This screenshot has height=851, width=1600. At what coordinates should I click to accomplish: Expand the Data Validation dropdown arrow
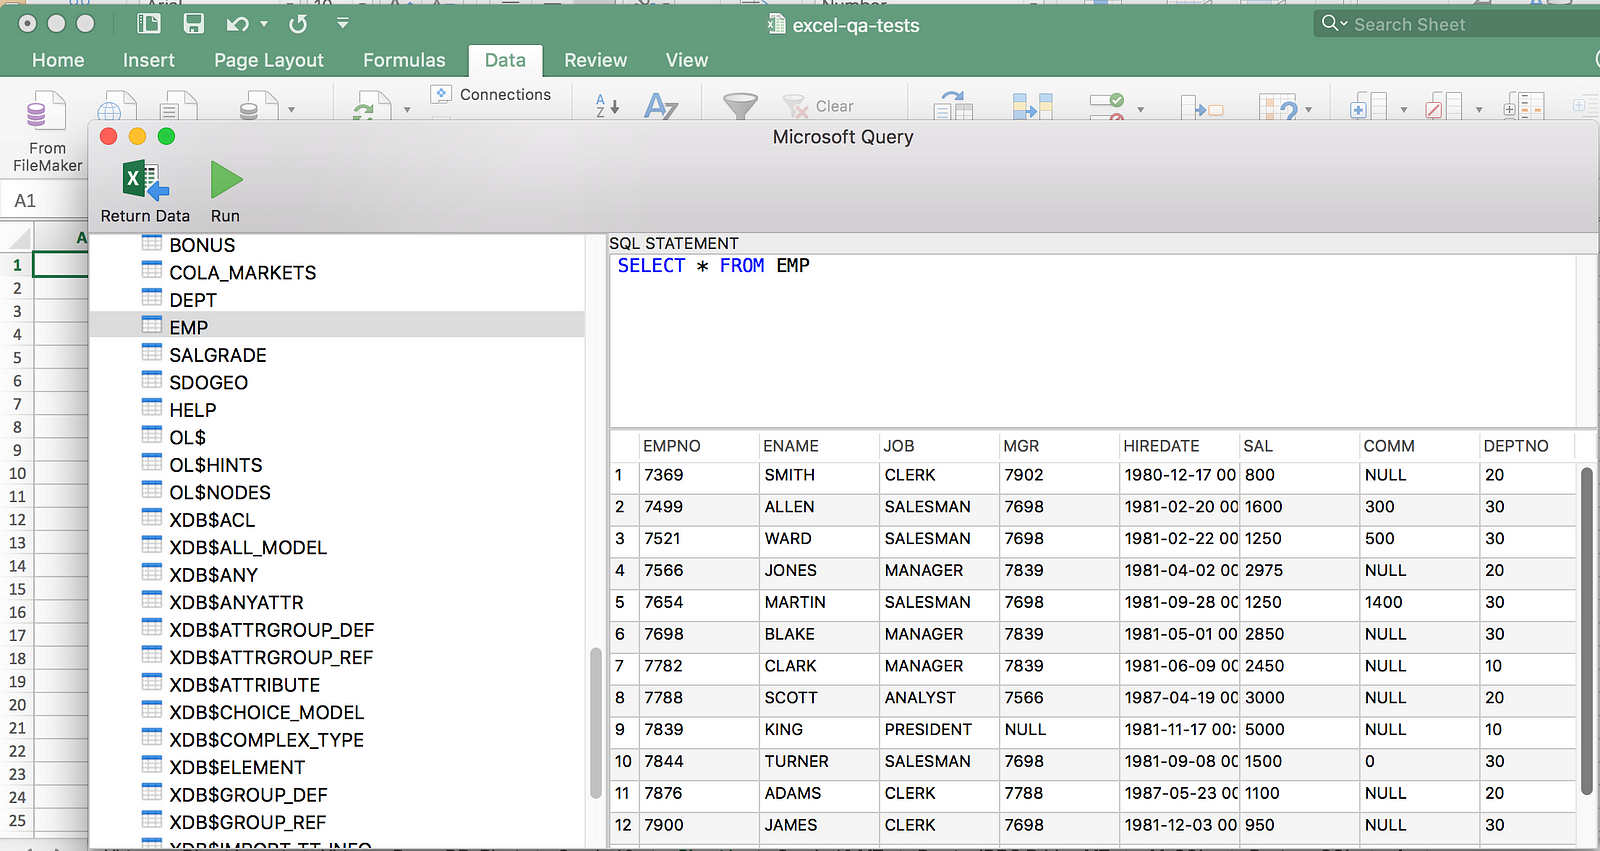point(1141,109)
